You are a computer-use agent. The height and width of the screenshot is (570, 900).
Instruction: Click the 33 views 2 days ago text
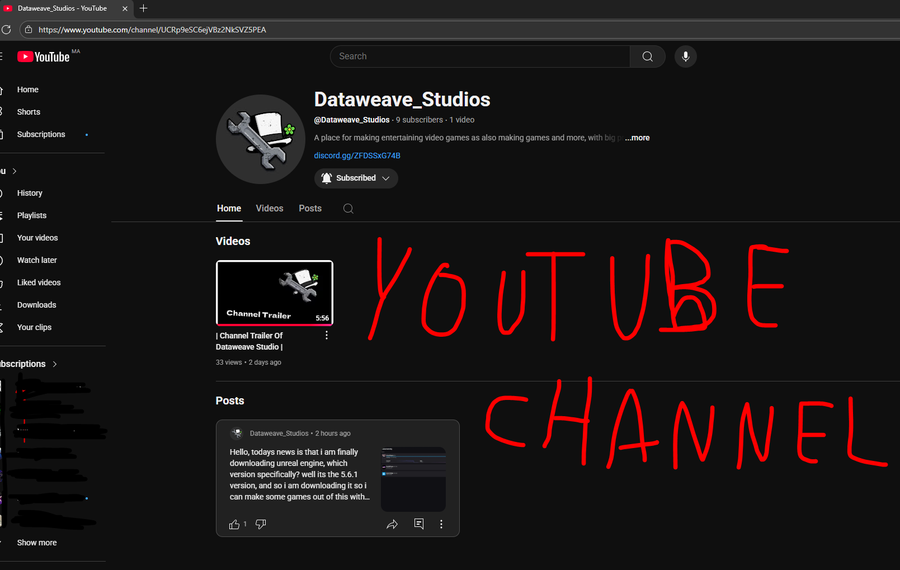point(249,362)
